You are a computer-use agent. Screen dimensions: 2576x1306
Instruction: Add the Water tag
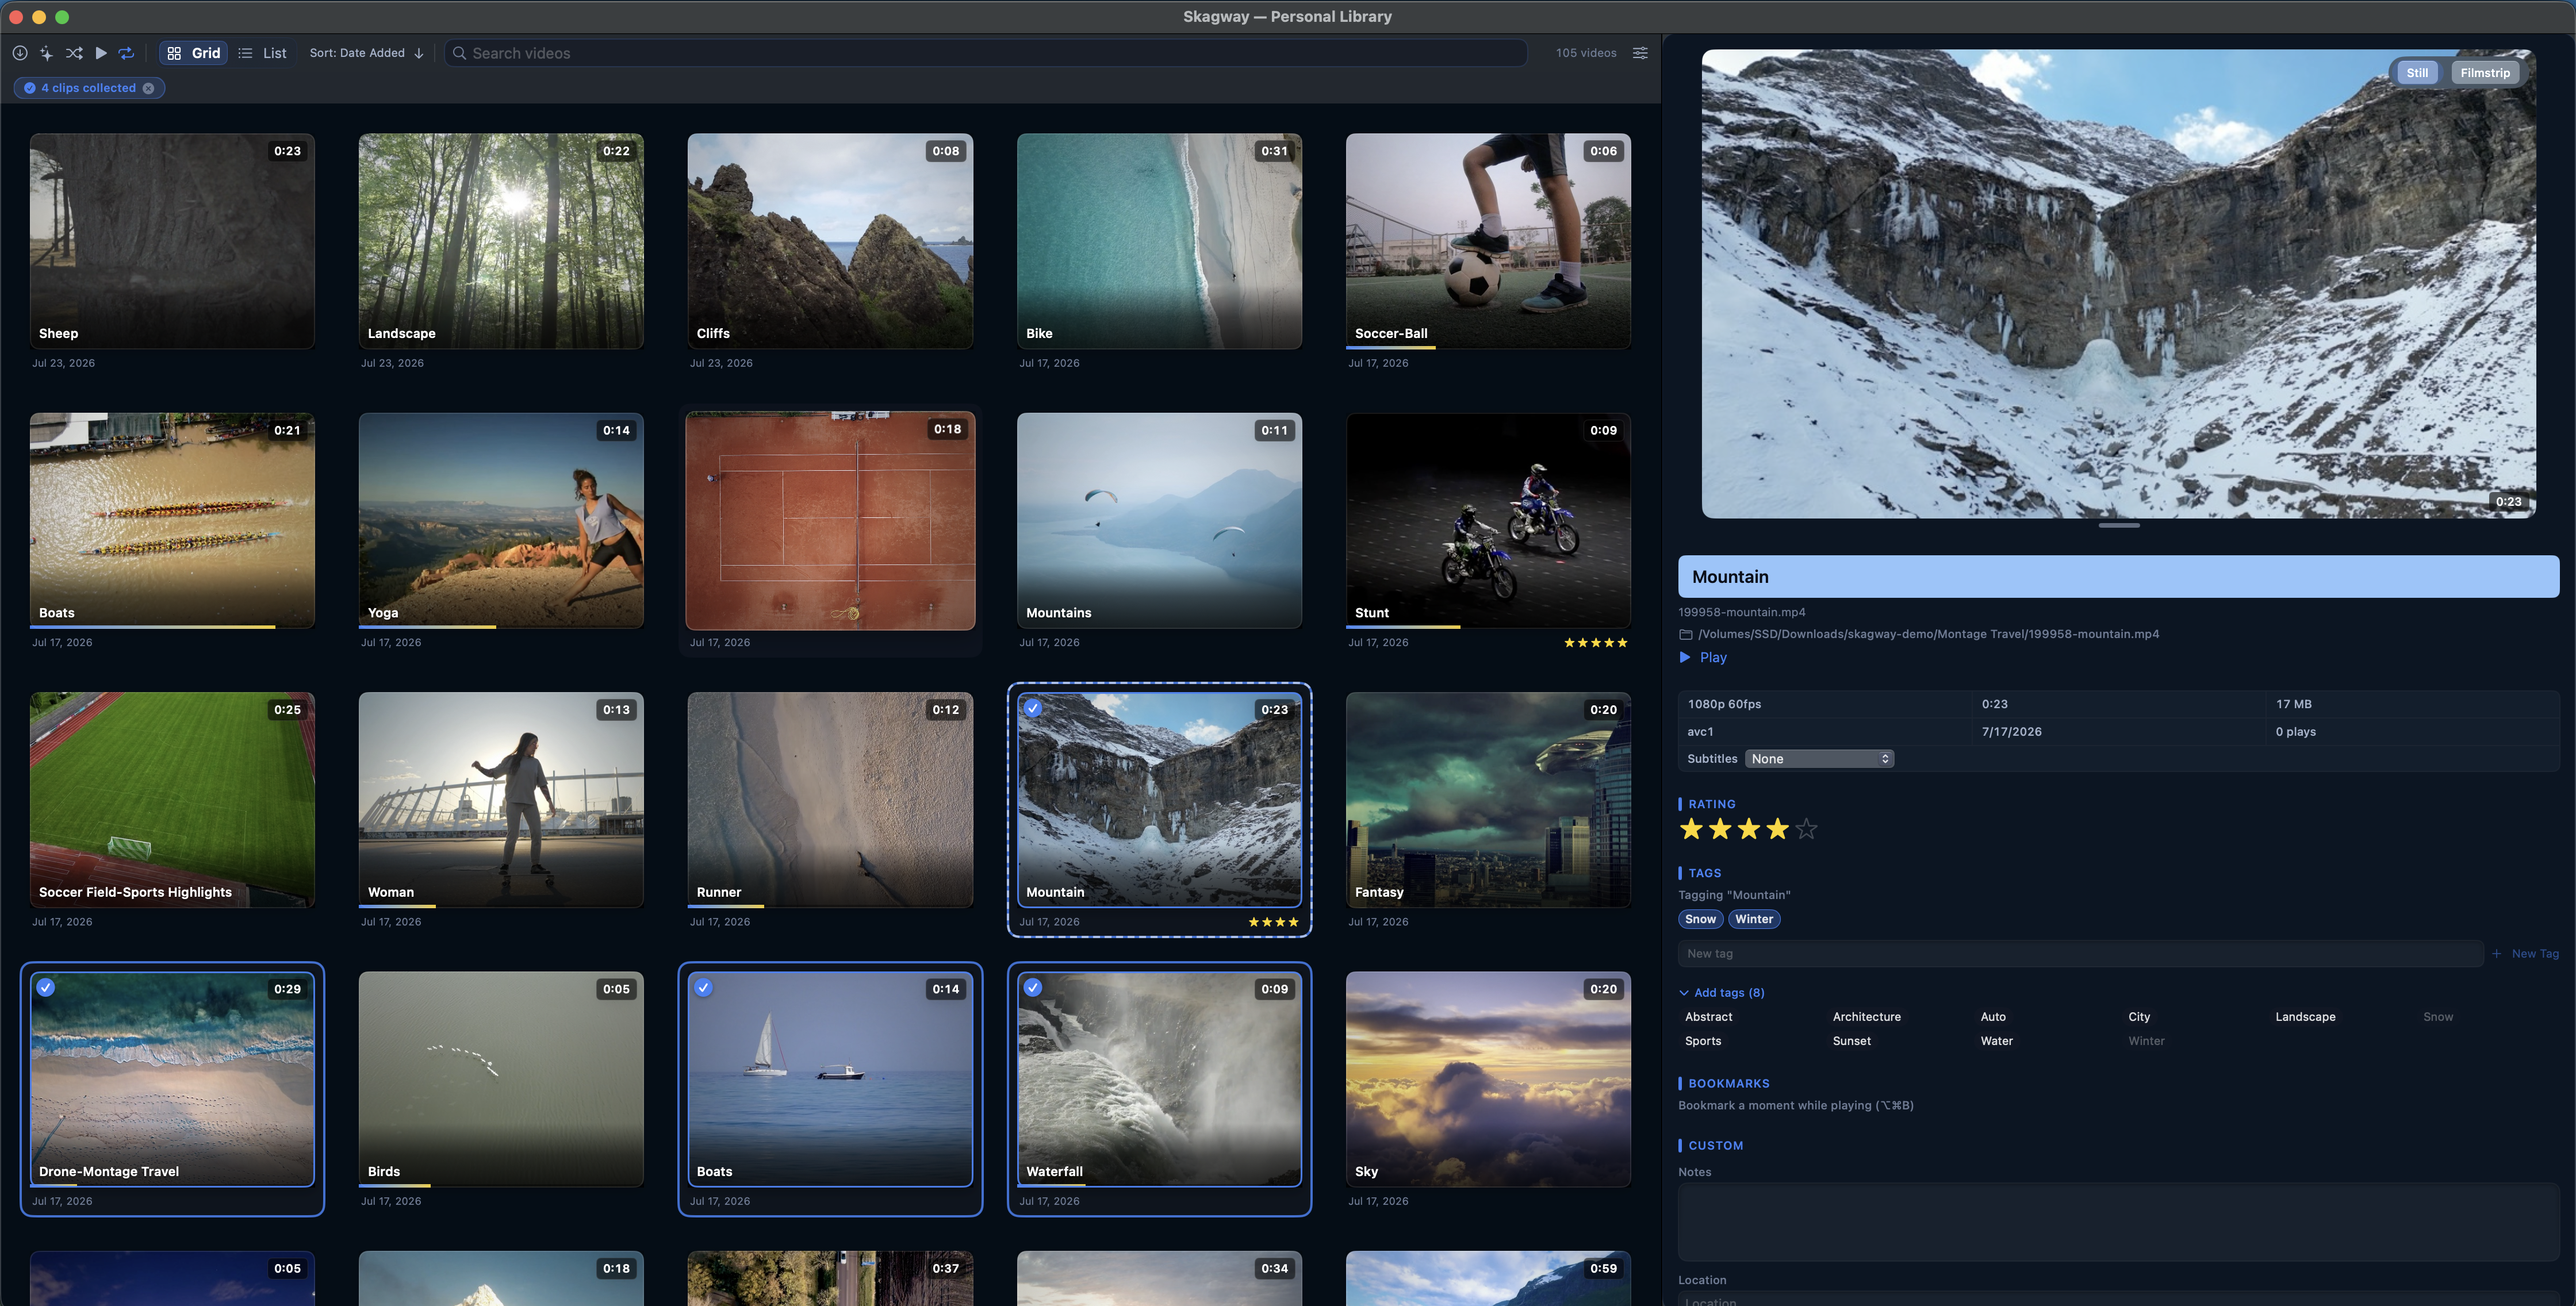click(1996, 1041)
